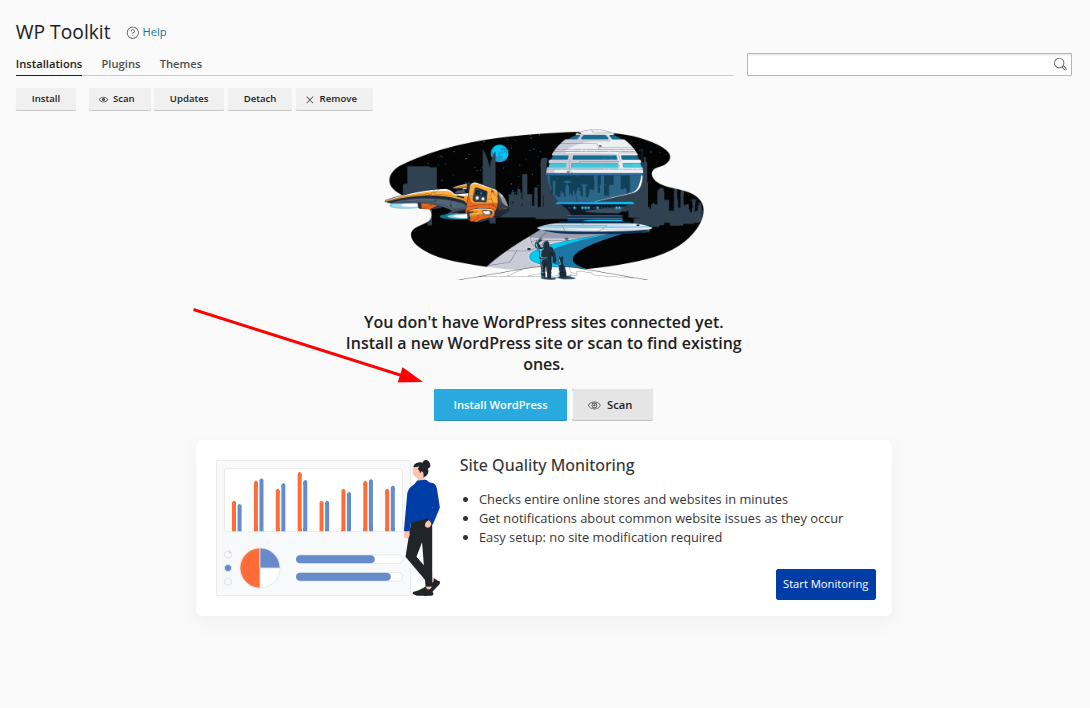
Task: Open the Help link next to WP Toolkit
Action: pyautogui.click(x=154, y=32)
